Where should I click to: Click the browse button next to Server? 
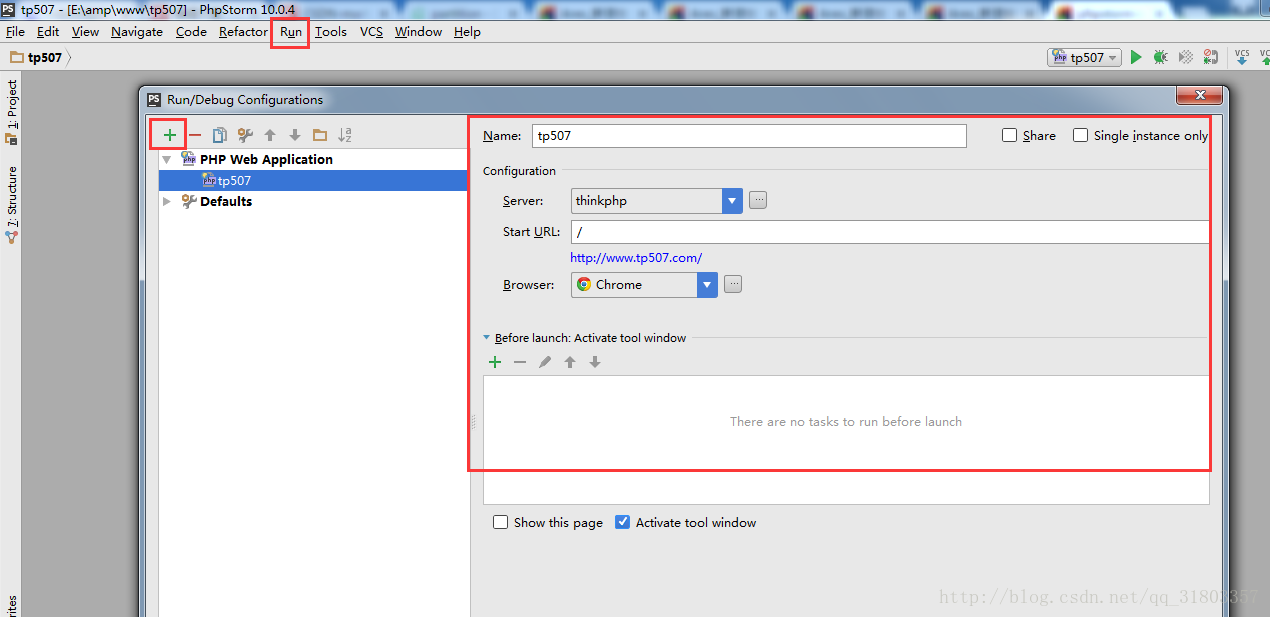pos(758,200)
